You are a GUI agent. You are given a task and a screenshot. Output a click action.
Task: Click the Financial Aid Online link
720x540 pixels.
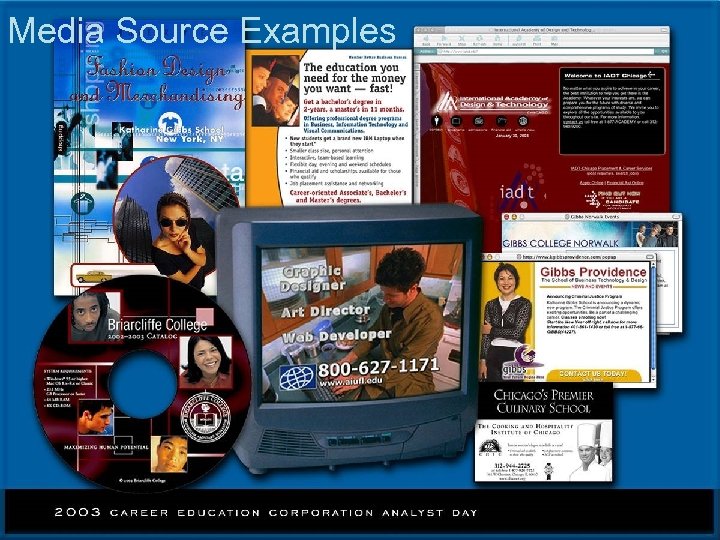(x=625, y=182)
